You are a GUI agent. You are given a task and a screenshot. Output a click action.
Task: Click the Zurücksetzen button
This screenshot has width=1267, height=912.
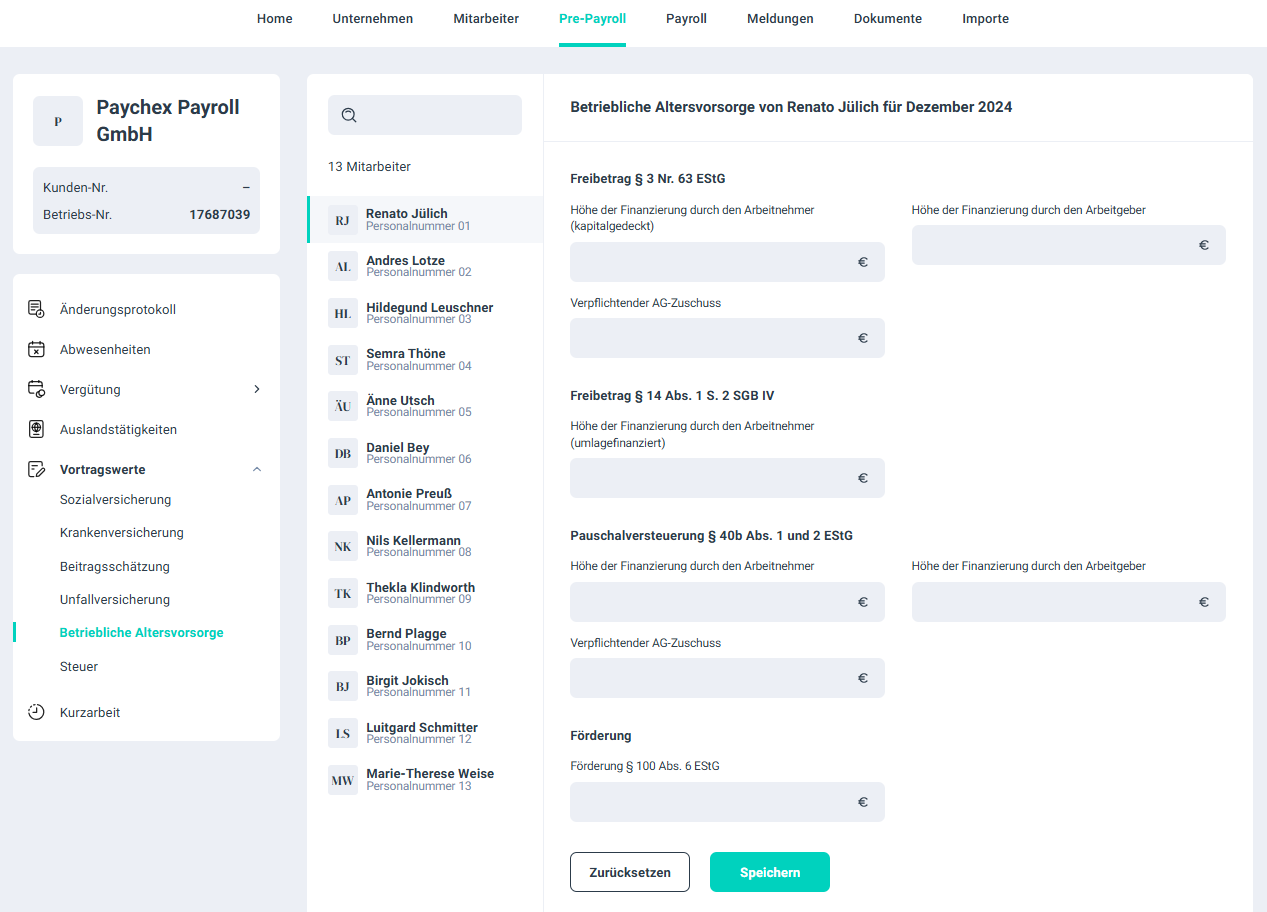click(x=629, y=872)
